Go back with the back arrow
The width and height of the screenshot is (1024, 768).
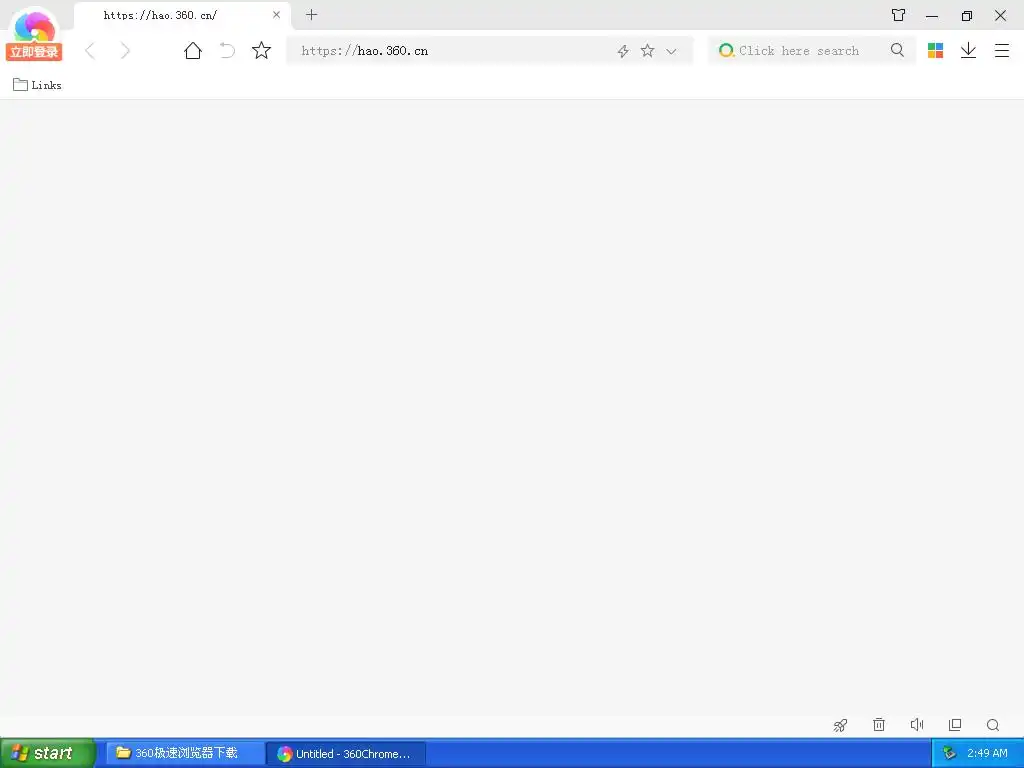click(90, 51)
